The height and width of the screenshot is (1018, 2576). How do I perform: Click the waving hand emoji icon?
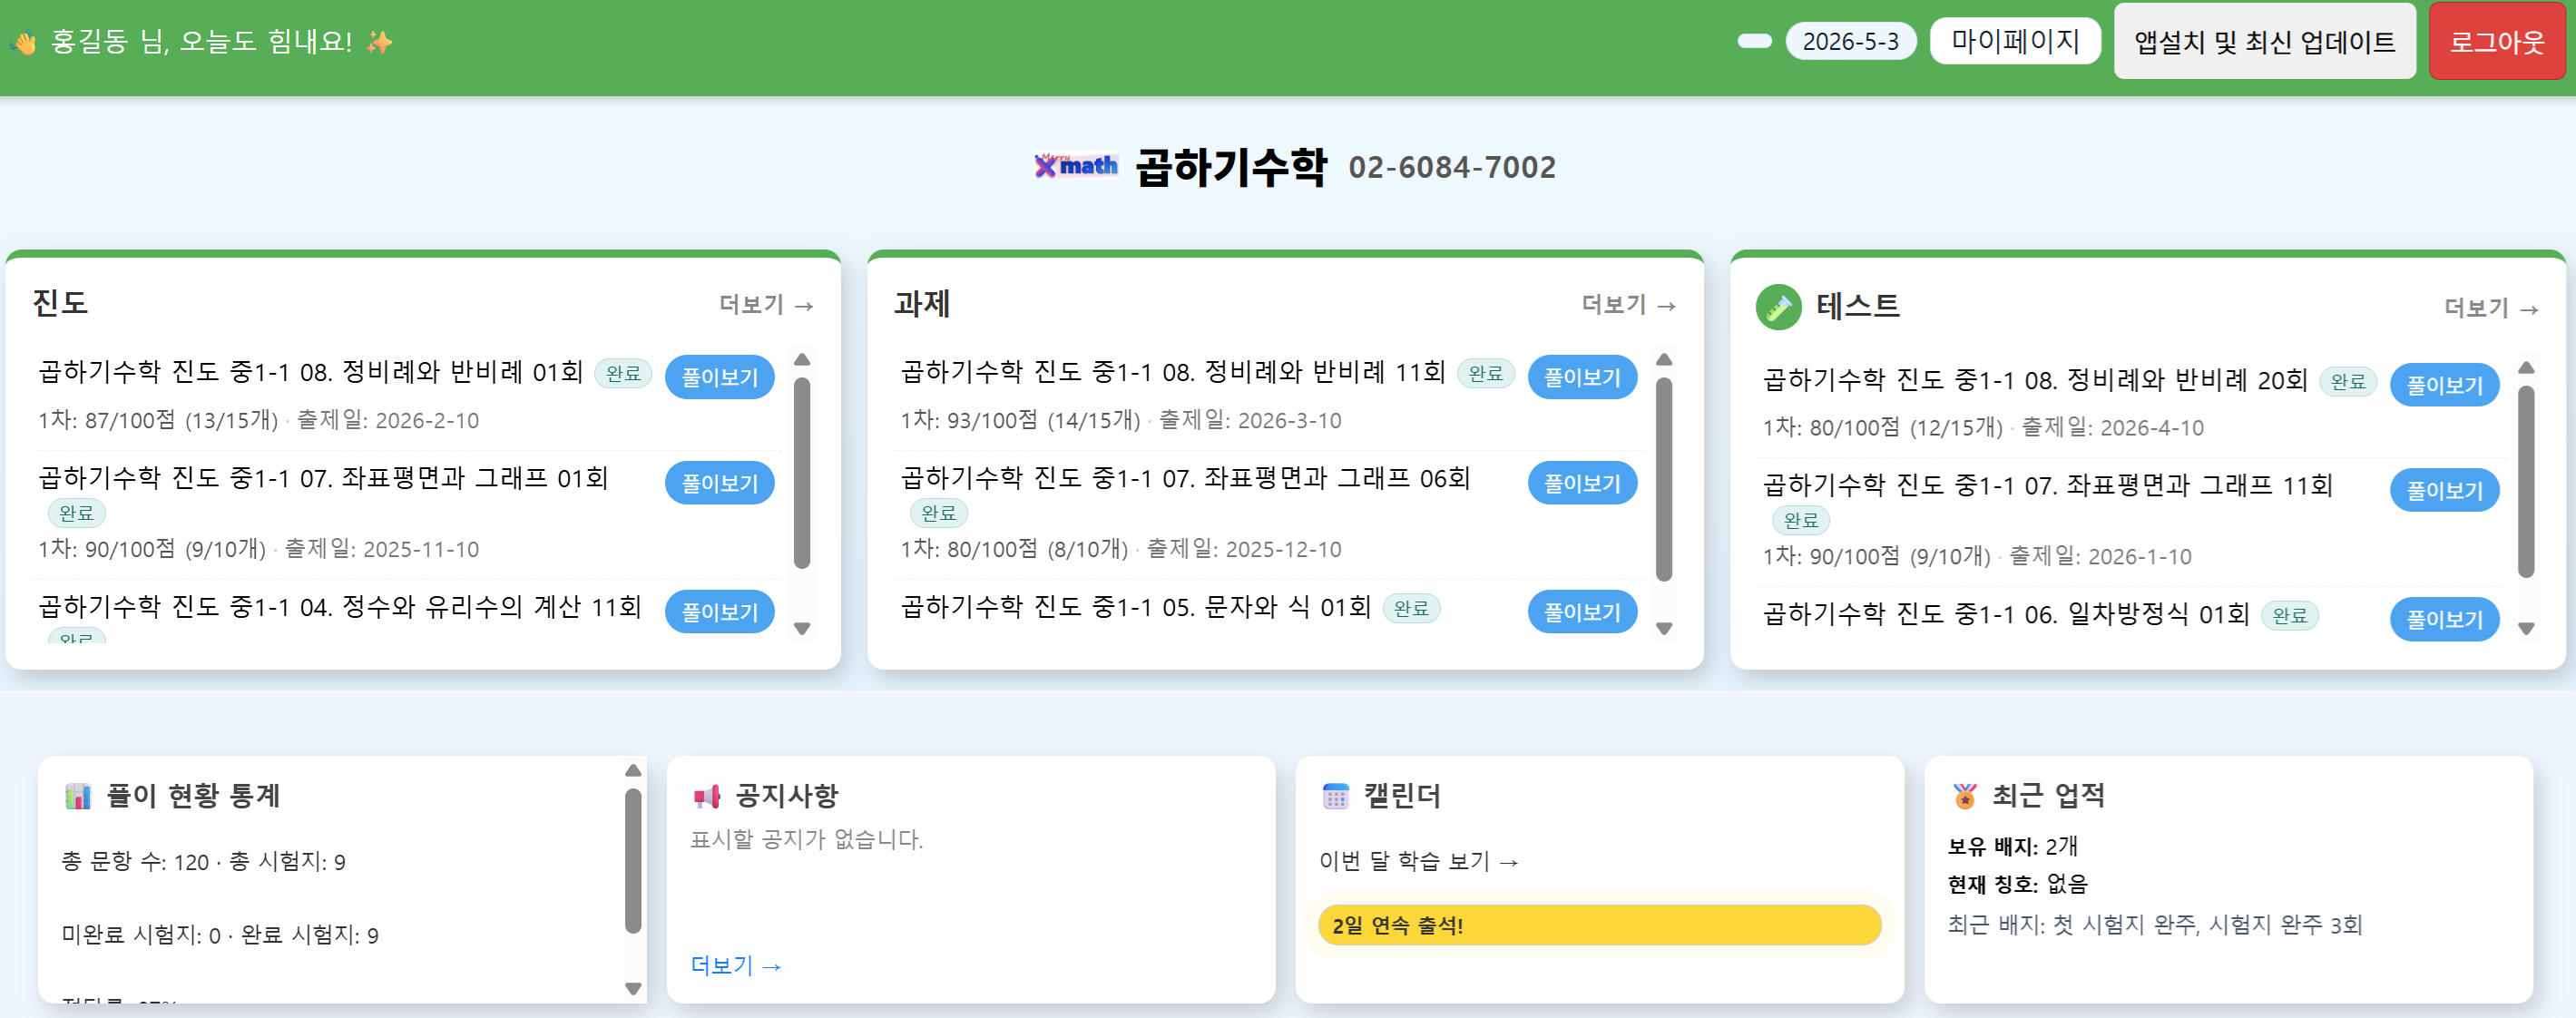point(24,42)
